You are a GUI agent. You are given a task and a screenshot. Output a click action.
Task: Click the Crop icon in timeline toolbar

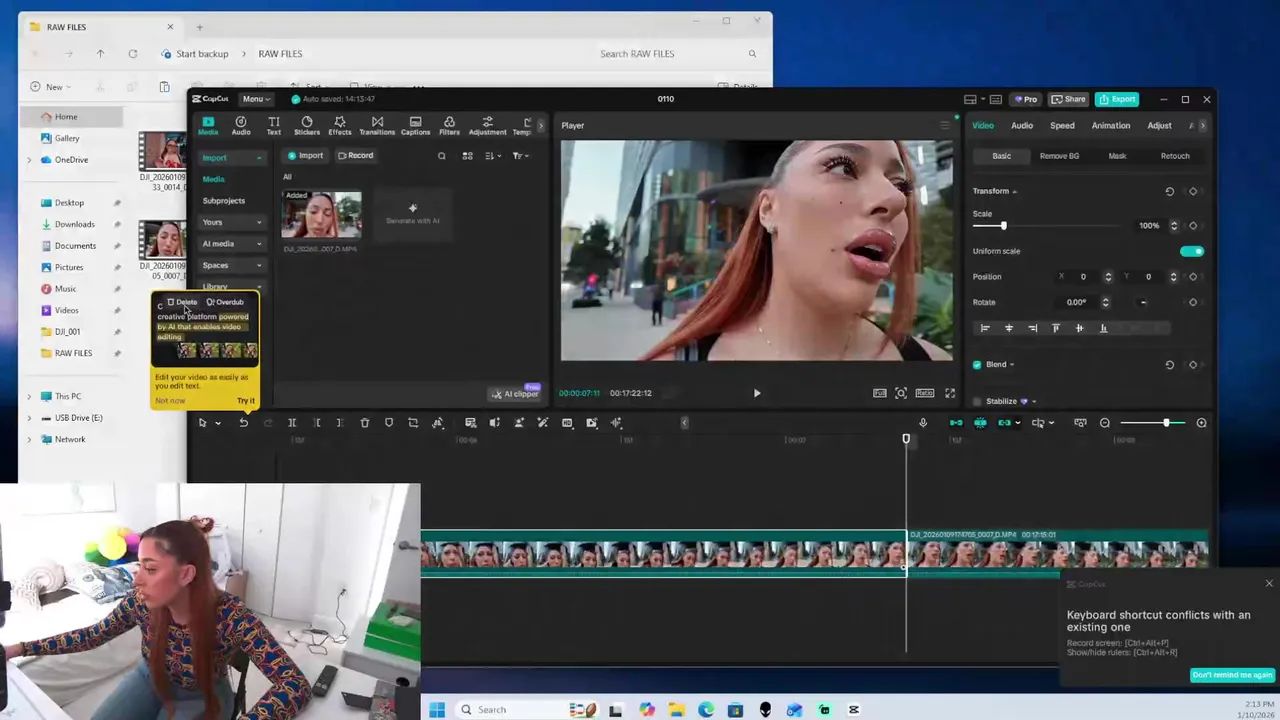click(413, 423)
